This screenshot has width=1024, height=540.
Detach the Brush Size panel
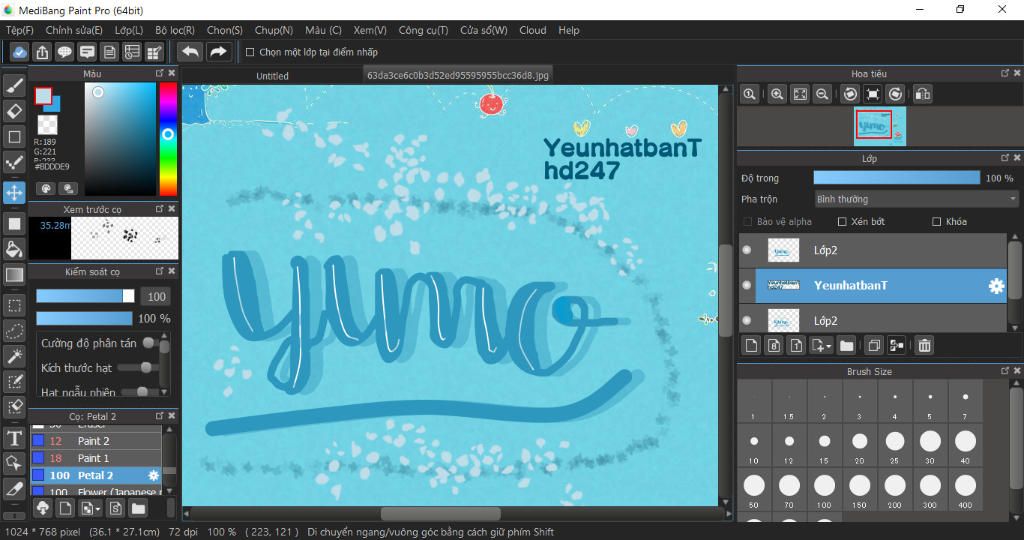1005,371
